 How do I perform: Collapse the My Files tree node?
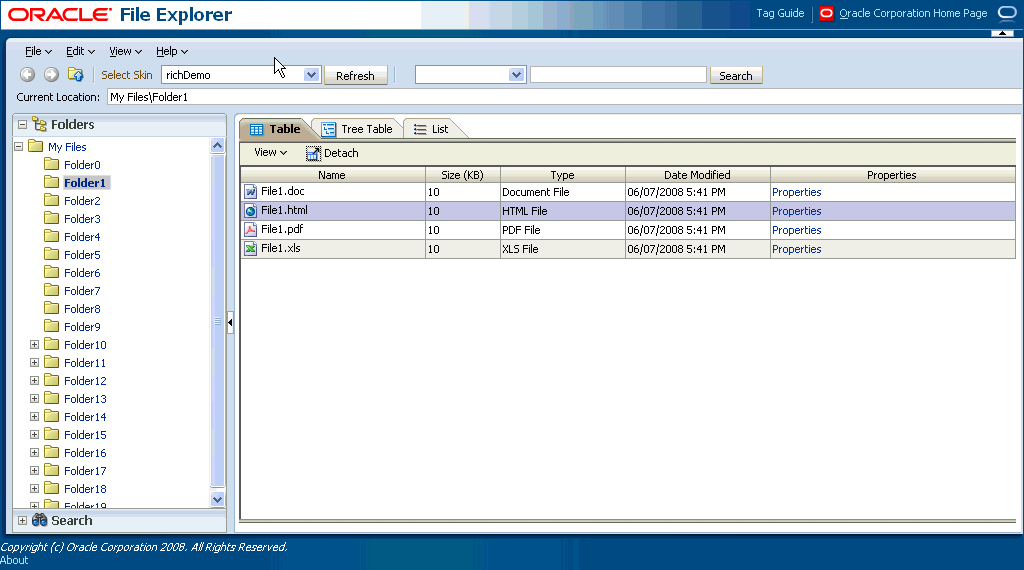tap(19, 146)
